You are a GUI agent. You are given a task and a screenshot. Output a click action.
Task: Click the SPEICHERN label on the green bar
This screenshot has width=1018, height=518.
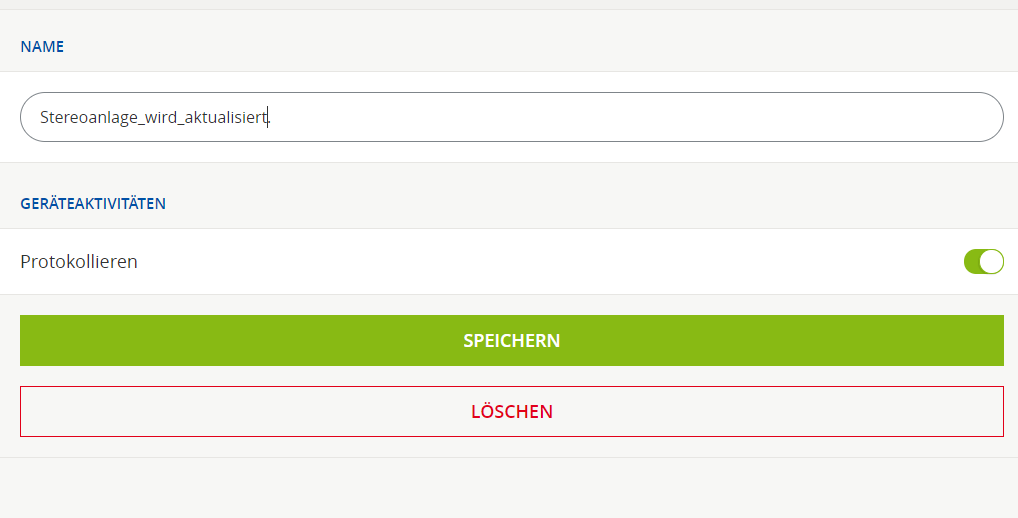click(511, 341)
